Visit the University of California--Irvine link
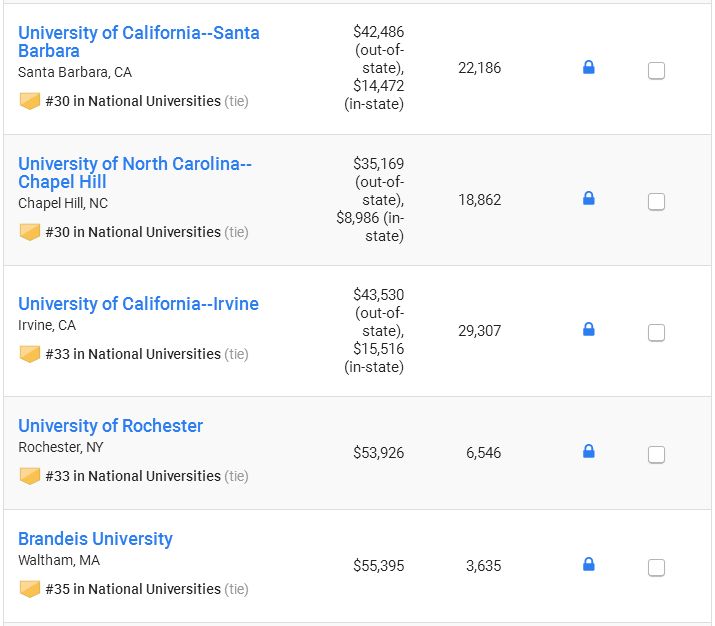Image resolution: width=715 pixels, height=626 pixels. pos(138,304)
